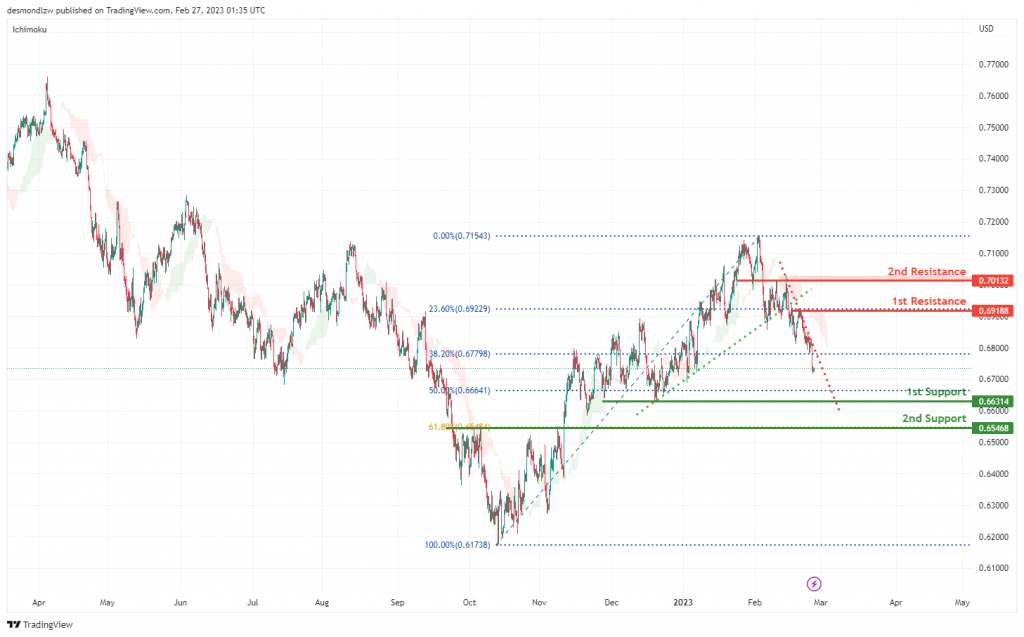The image size is (1024, 637).
Task: Click the 23.60%(0.69229) Fibonacci label
Action: click(459, 309)
